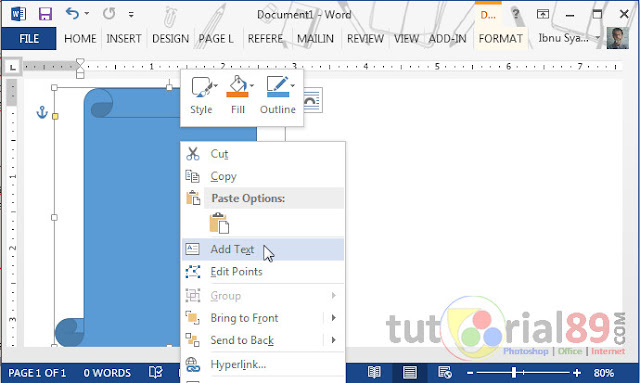Click PAGE 1 OF 1 in status bar

[37, 373]
